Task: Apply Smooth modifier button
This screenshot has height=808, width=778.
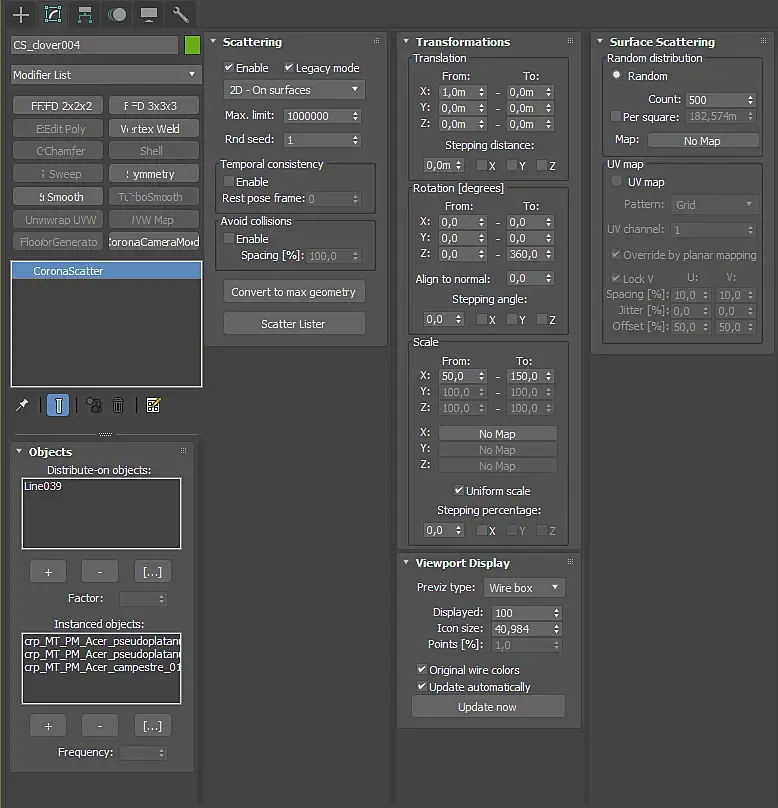Action: [58, 197]
